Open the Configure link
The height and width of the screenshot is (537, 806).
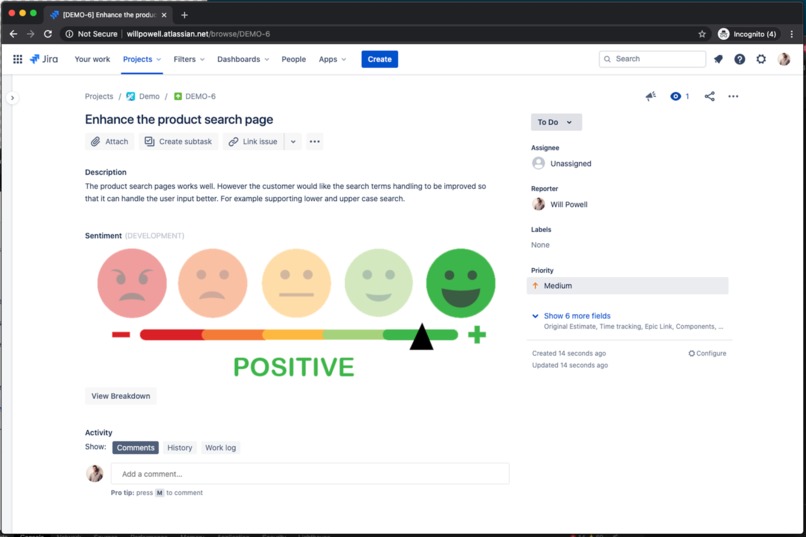(x=707, y=354)
